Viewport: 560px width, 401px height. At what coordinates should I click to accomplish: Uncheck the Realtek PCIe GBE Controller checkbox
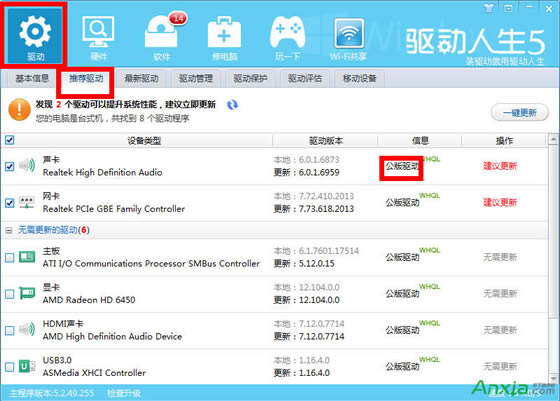tap(10, 203)
